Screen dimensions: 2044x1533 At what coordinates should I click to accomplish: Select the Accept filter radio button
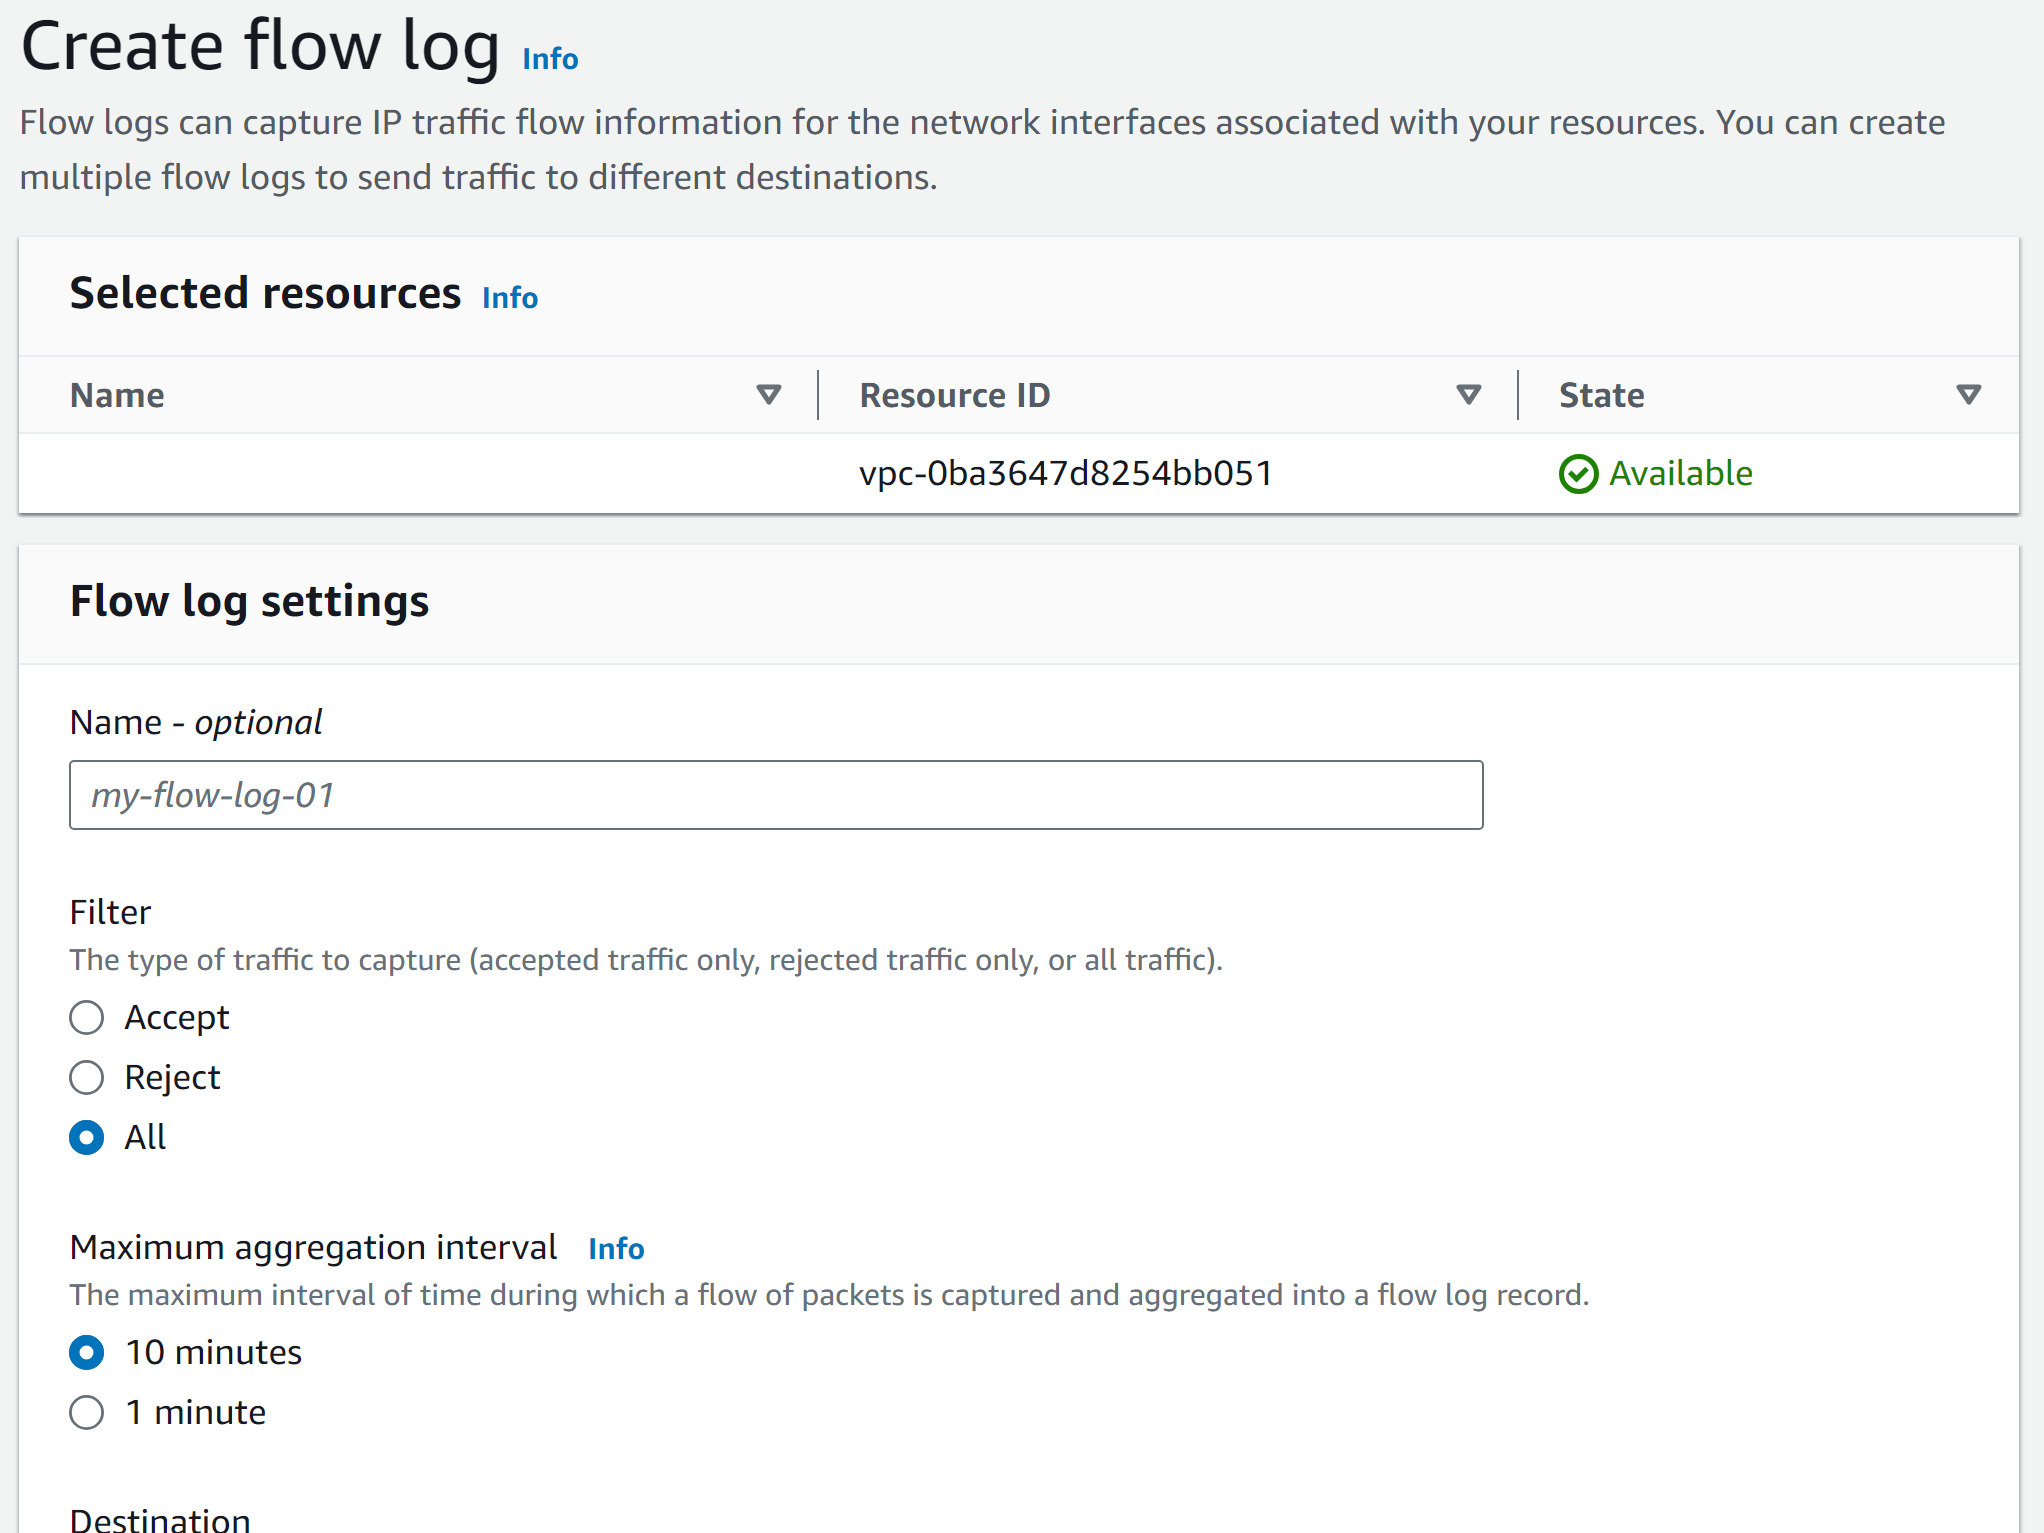[87, 1018]
